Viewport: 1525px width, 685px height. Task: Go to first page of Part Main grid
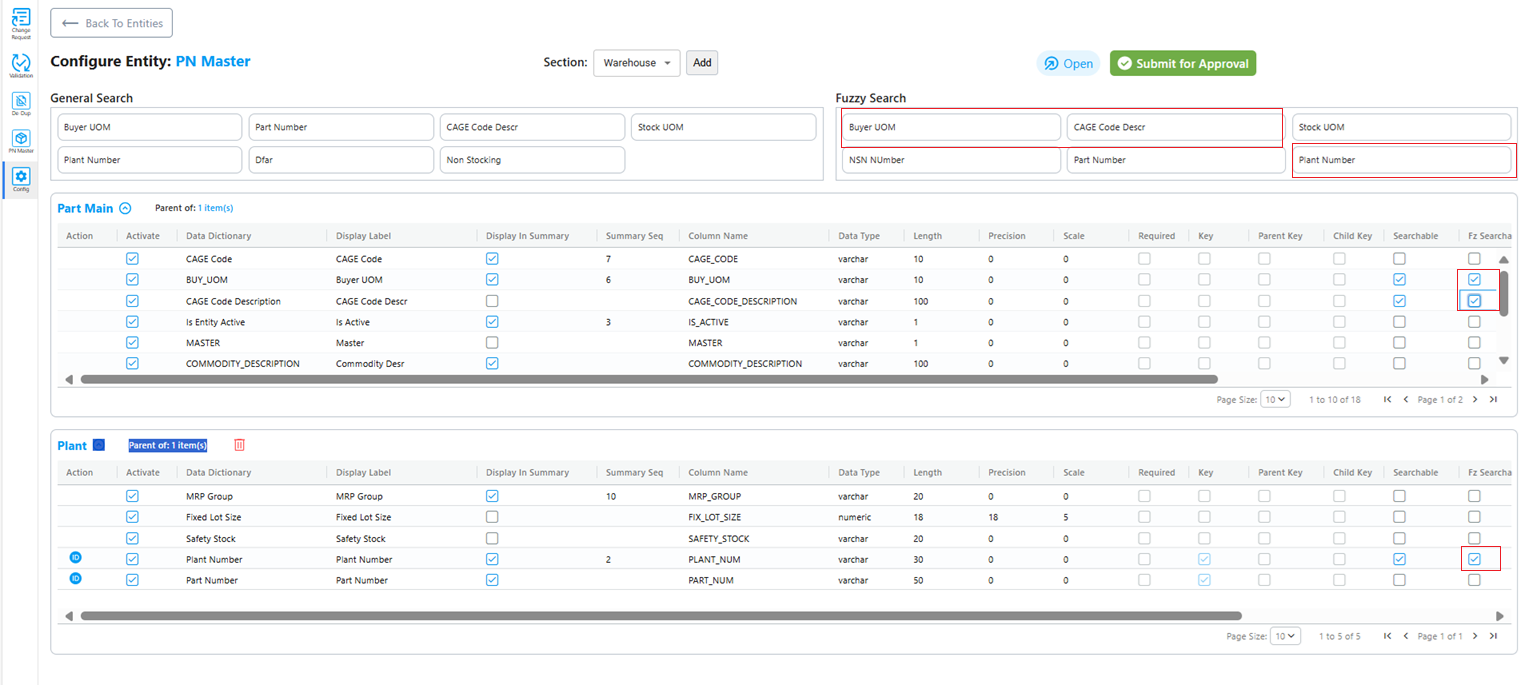pos(1388,399)
